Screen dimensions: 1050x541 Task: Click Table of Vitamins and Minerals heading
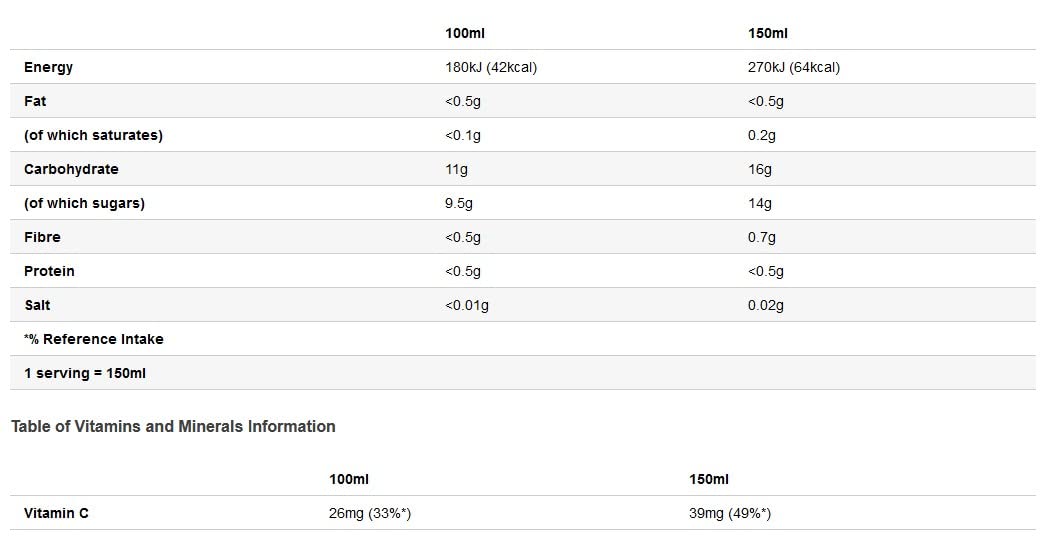[x=173, y=426]
